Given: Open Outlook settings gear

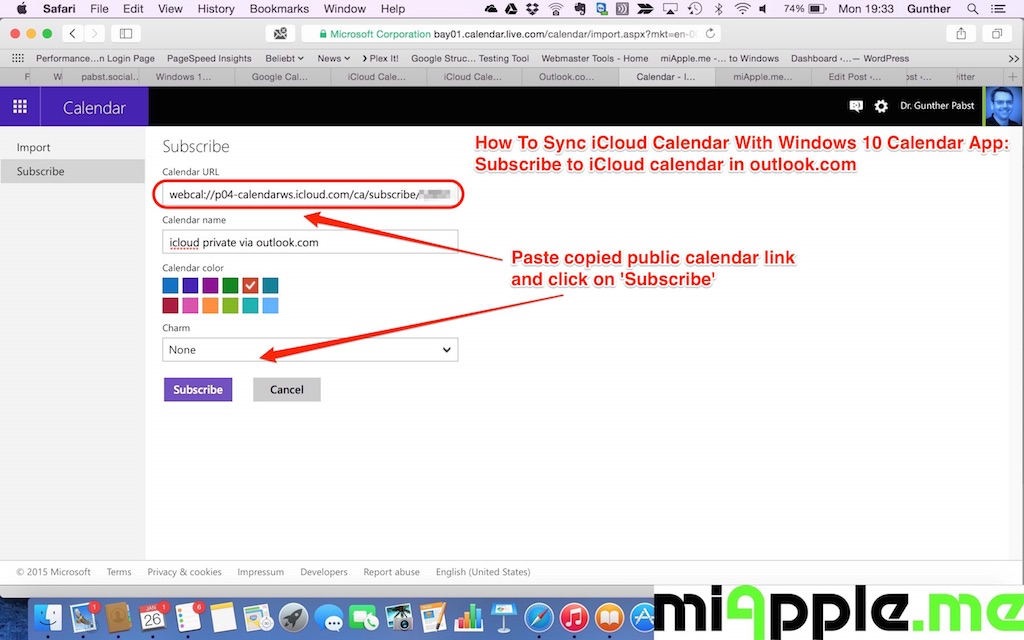Looking at the screenshot, I should 881,106.
